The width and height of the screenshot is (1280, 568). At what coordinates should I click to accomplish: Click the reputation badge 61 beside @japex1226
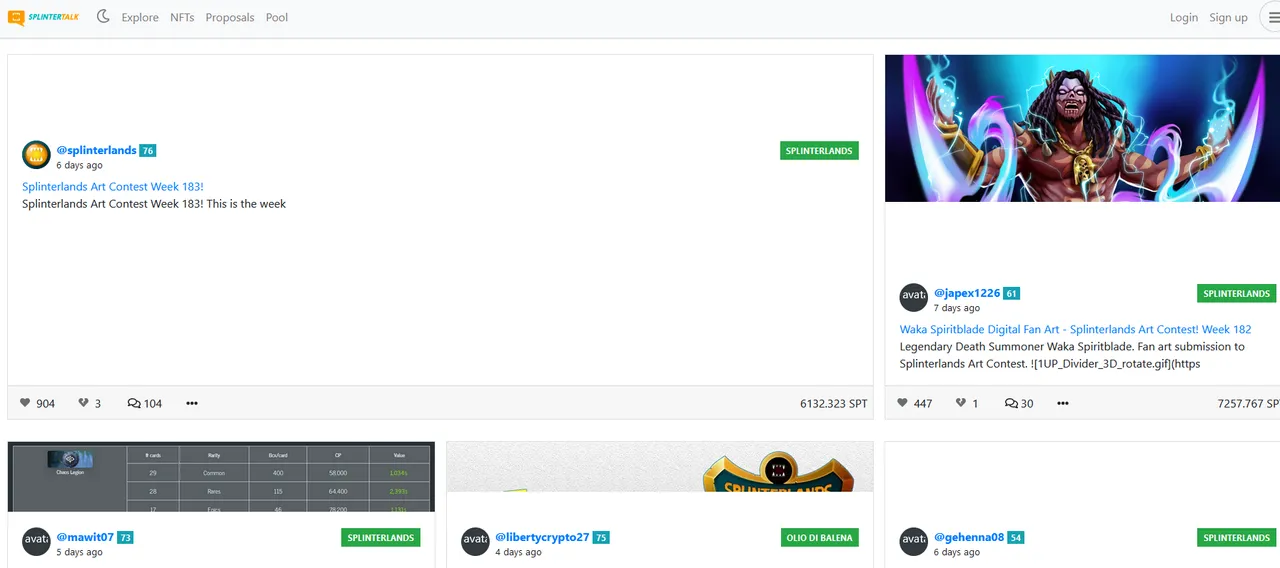tap(1012, 294)
